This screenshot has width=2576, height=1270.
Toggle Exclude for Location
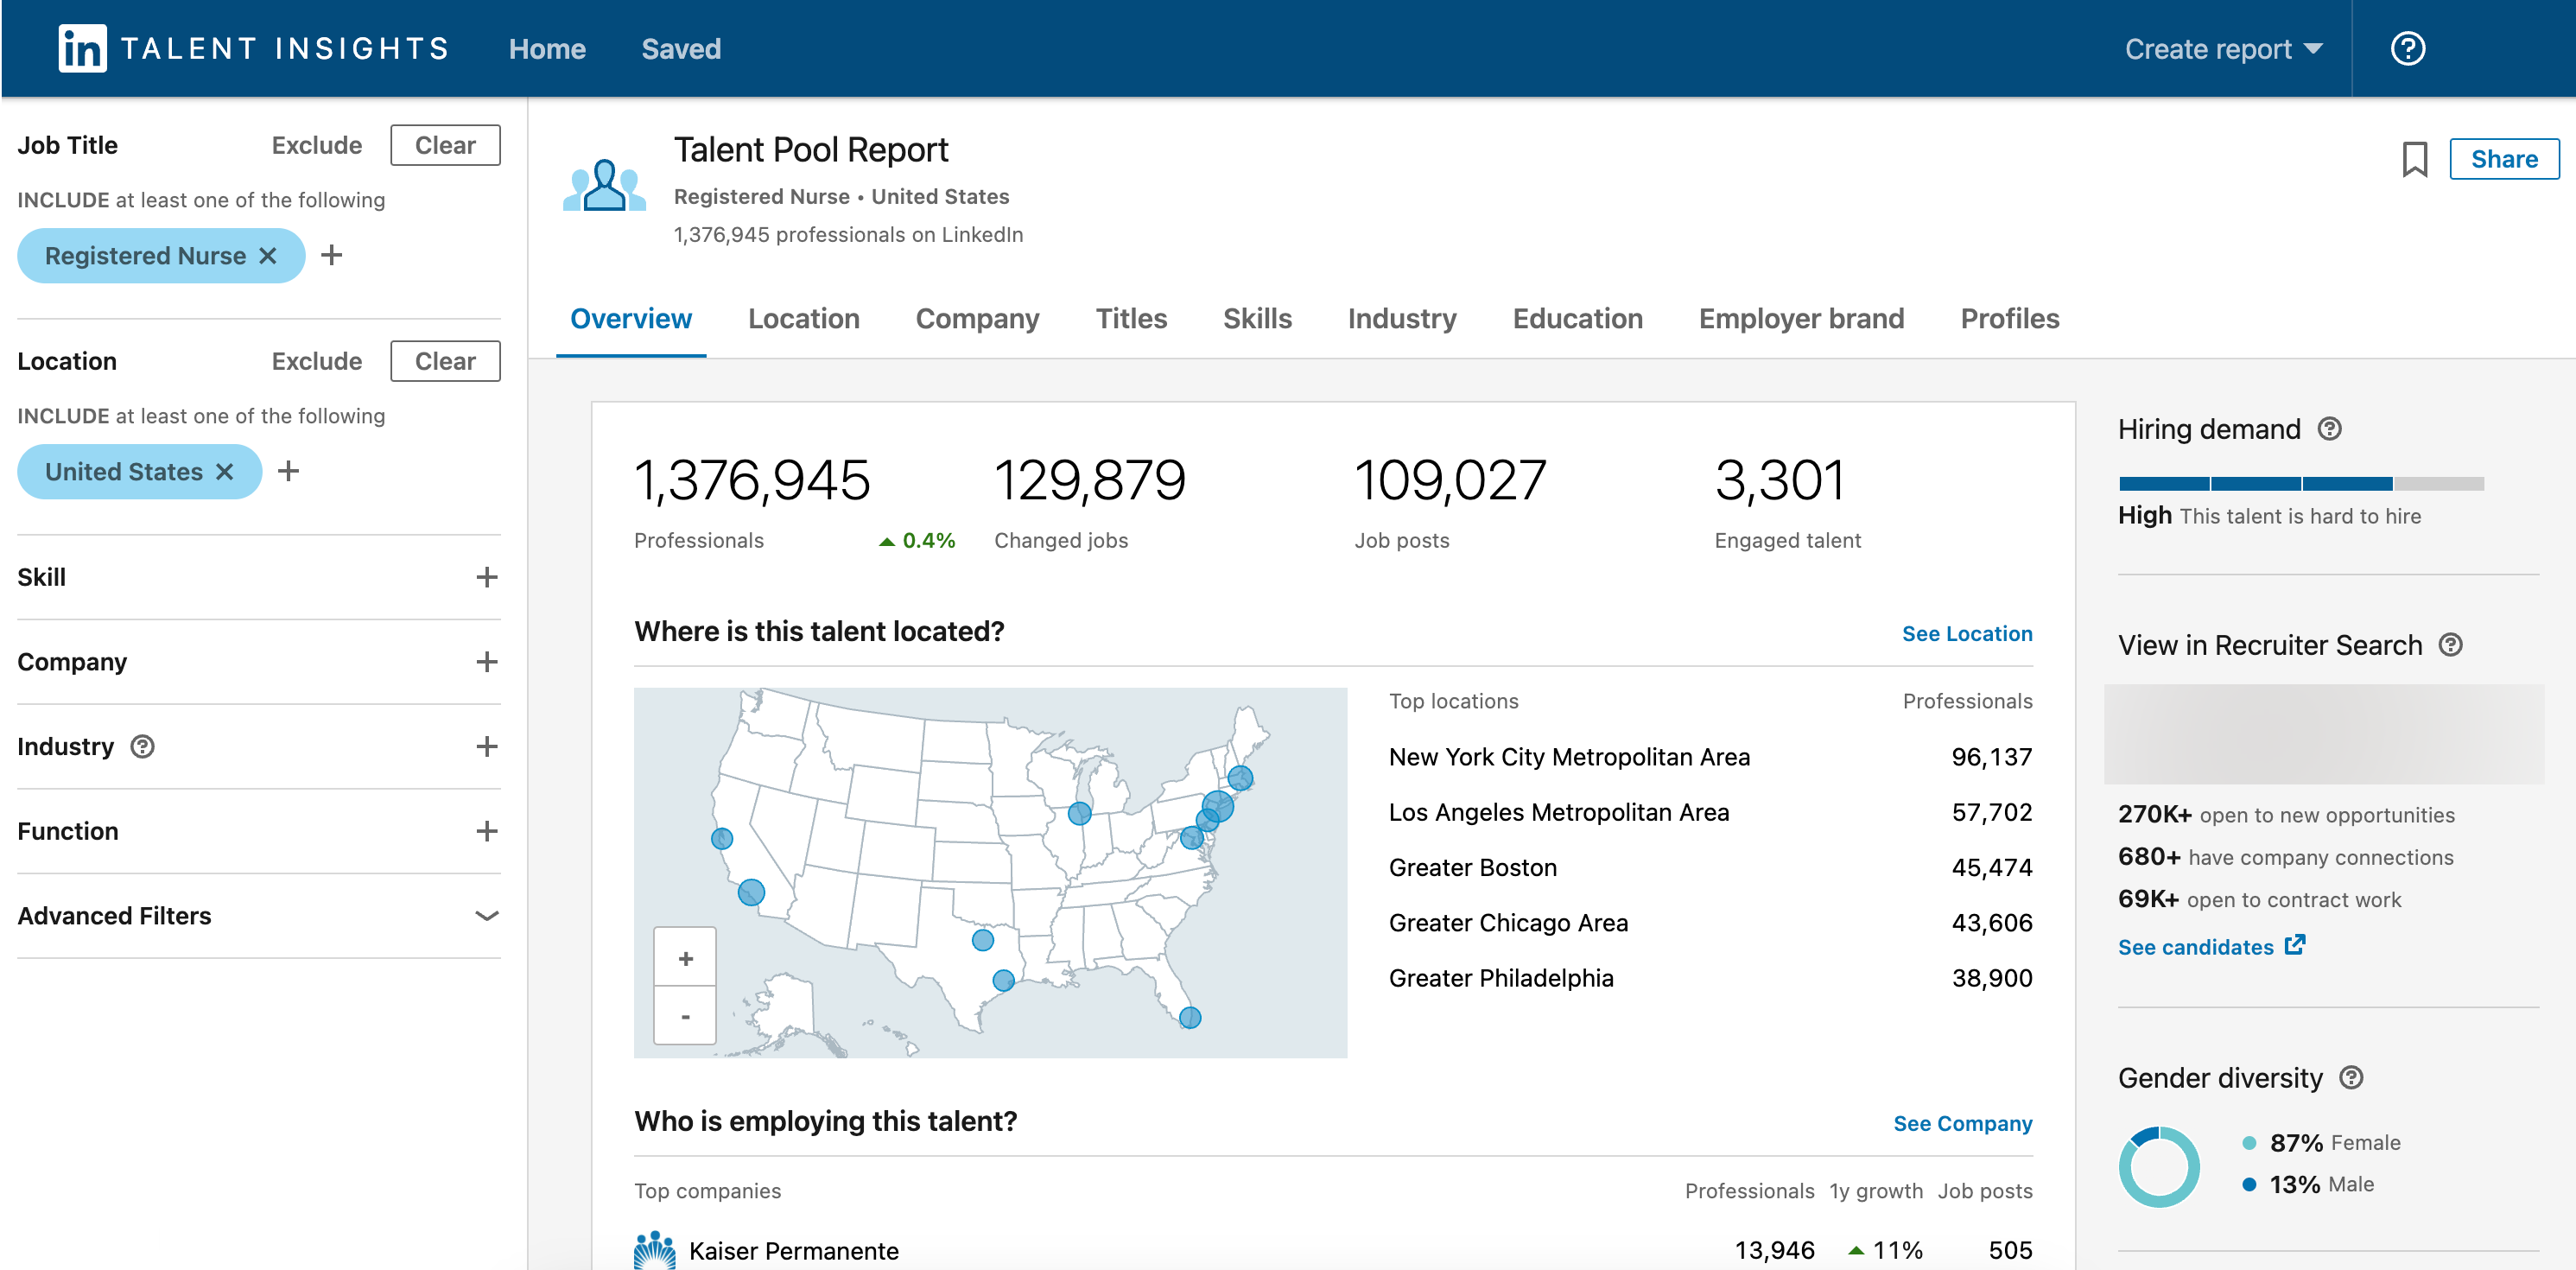tap(316, 361)
